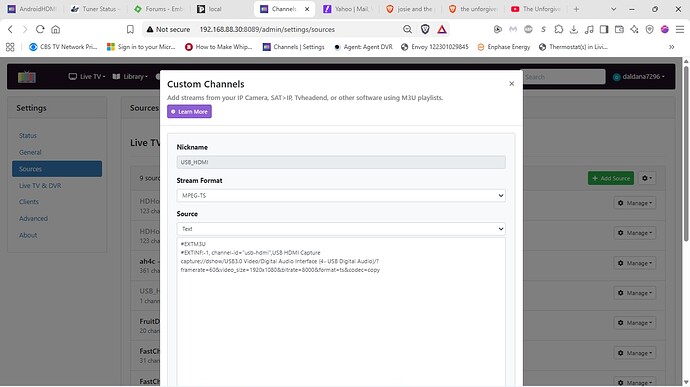Open the VPN shield icon in toolbar
The width and height of the screenshot is (690, 387).
pos(650,29)
